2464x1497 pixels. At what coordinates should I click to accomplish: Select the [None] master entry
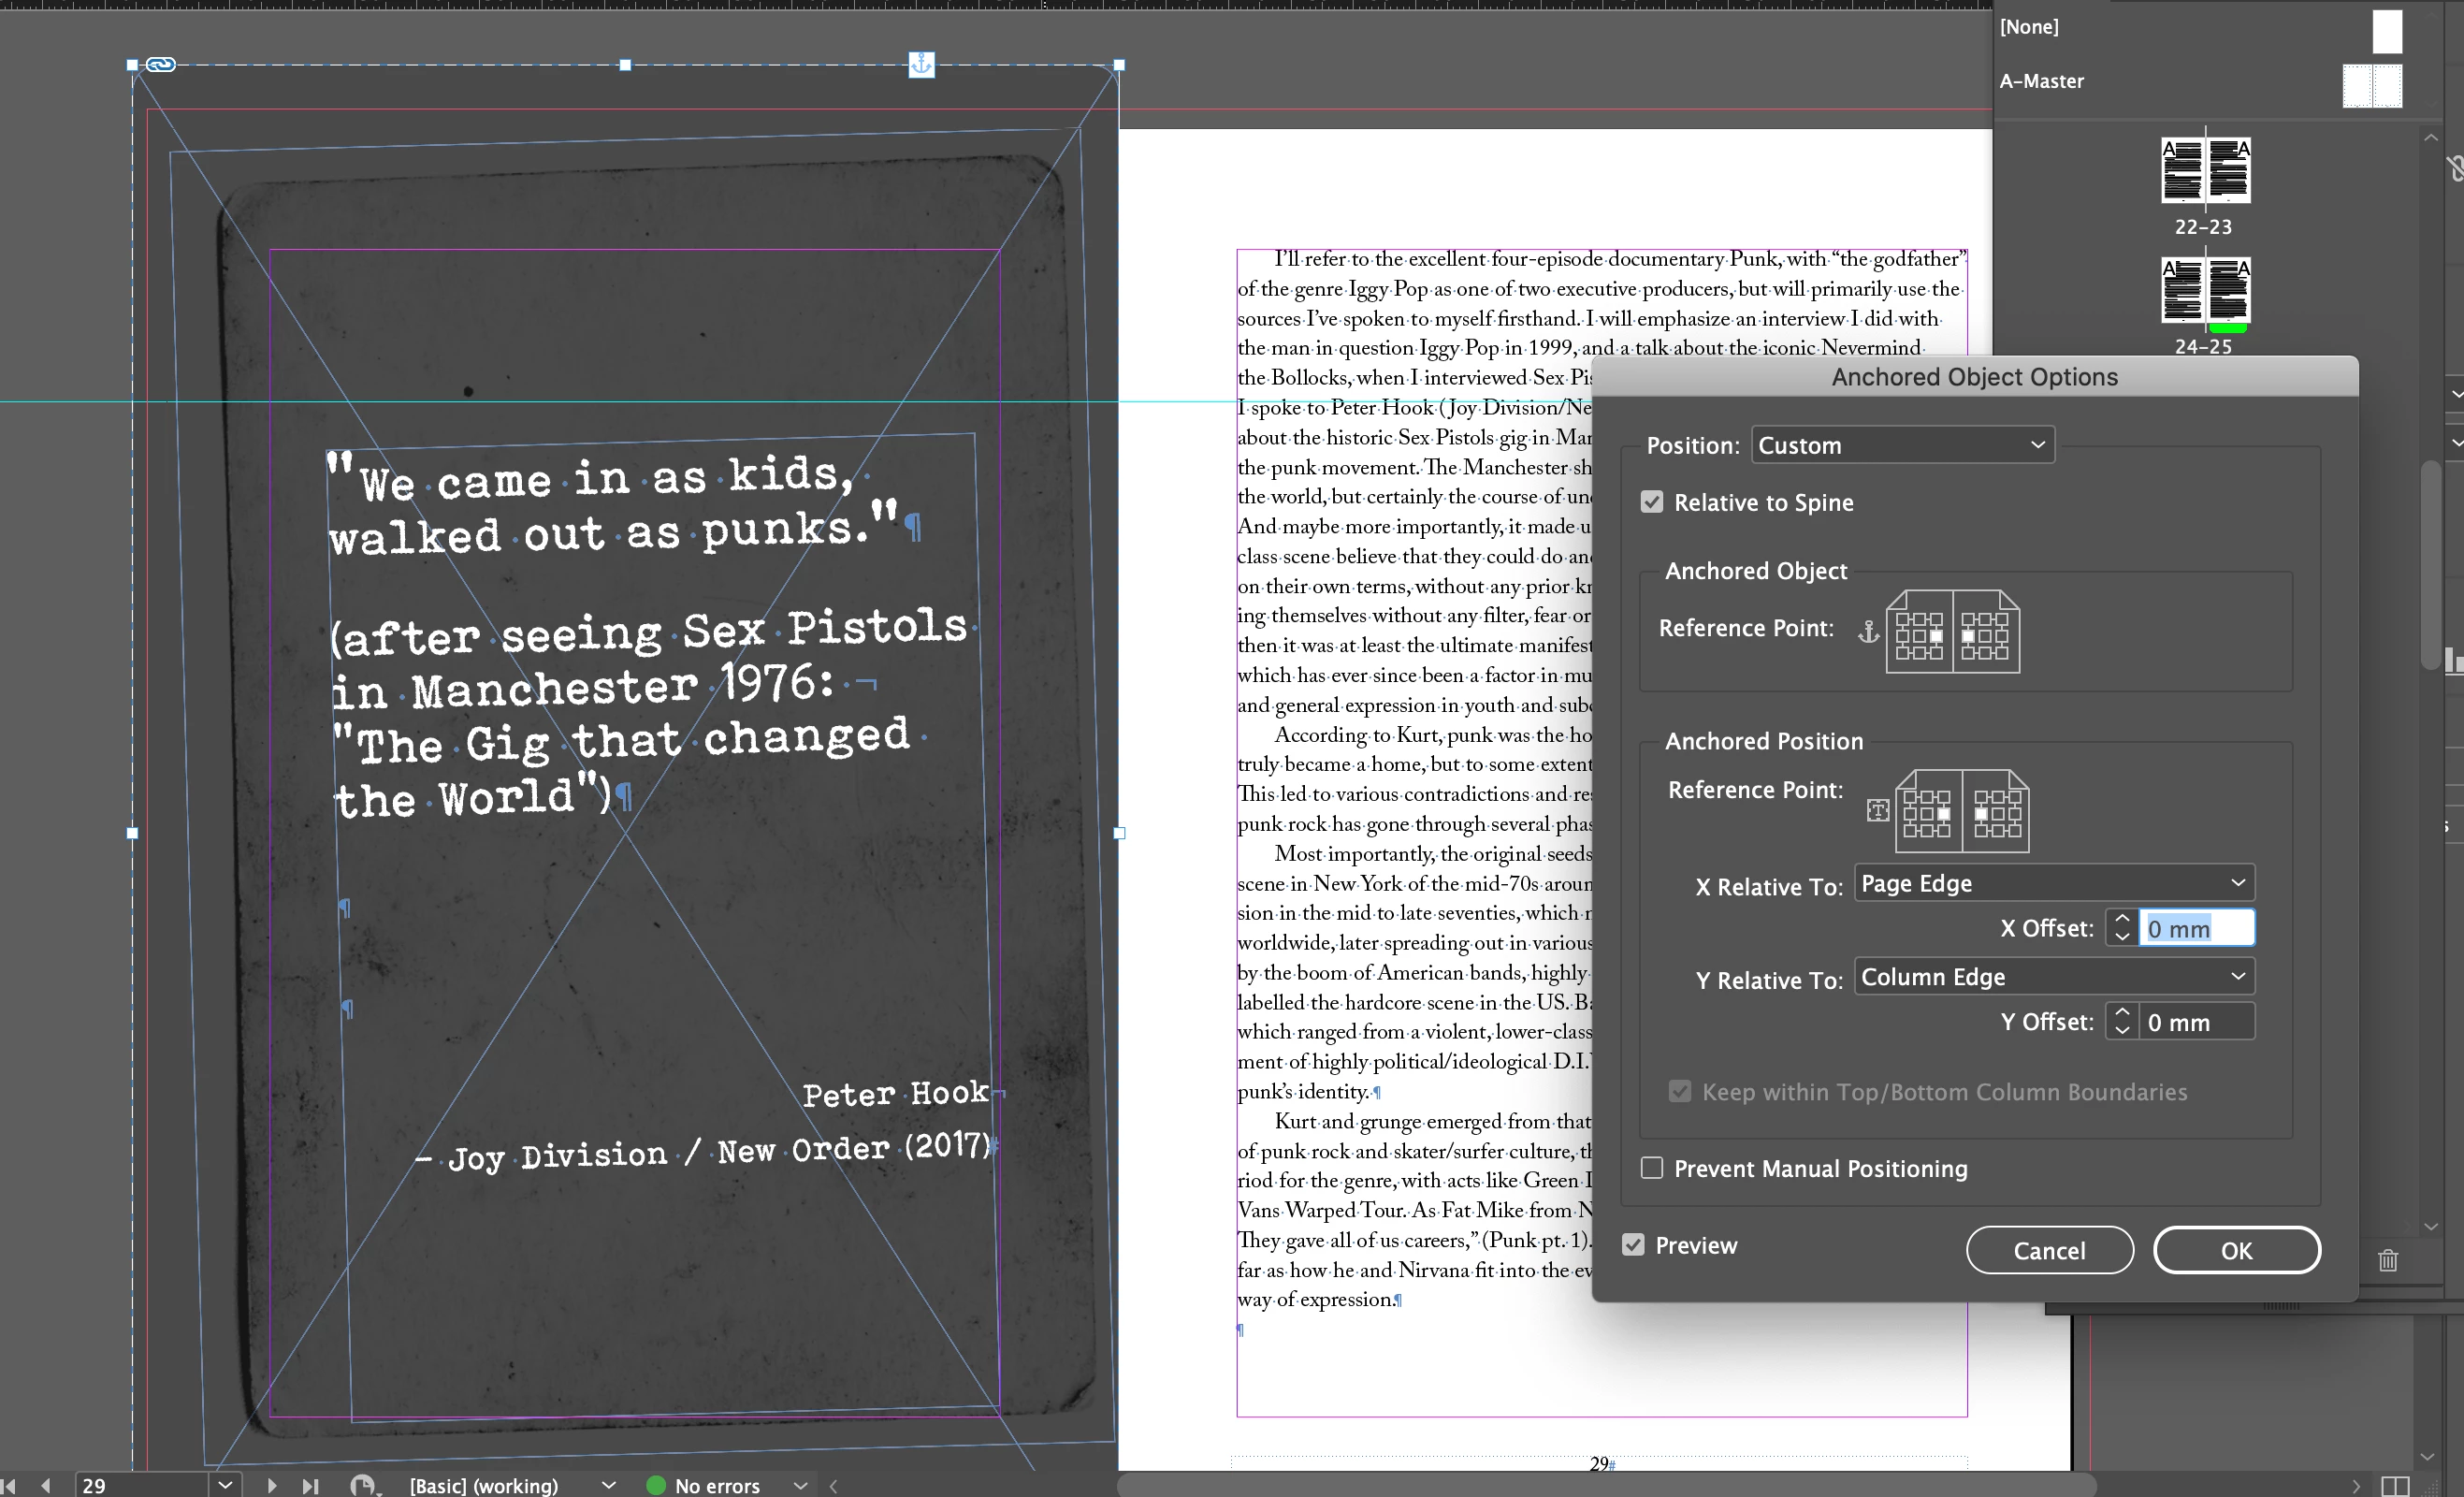2029,27
